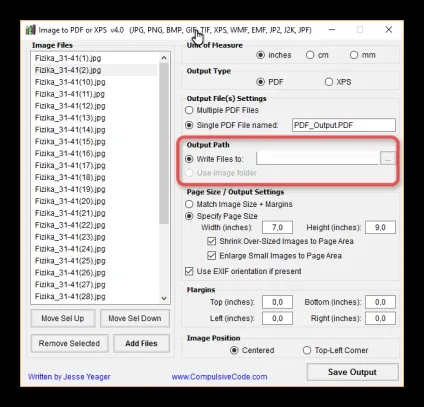Click the app icon in the title bar
Viewport: 424px width, 407px height.
point(30,30)
